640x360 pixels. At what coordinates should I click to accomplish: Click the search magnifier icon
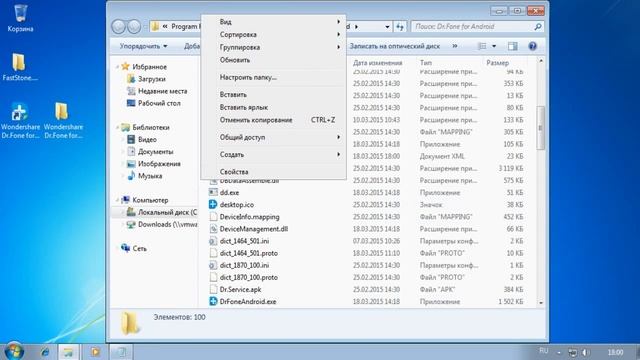point(538,27)
